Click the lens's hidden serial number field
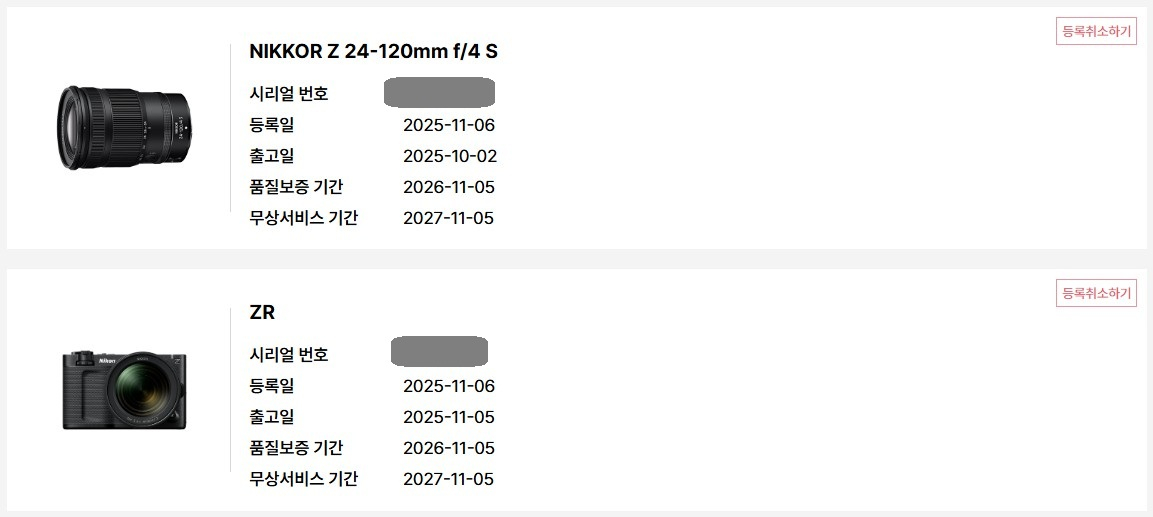The width and height of the screenshot is (1153, 517). [x=439, y=93]
